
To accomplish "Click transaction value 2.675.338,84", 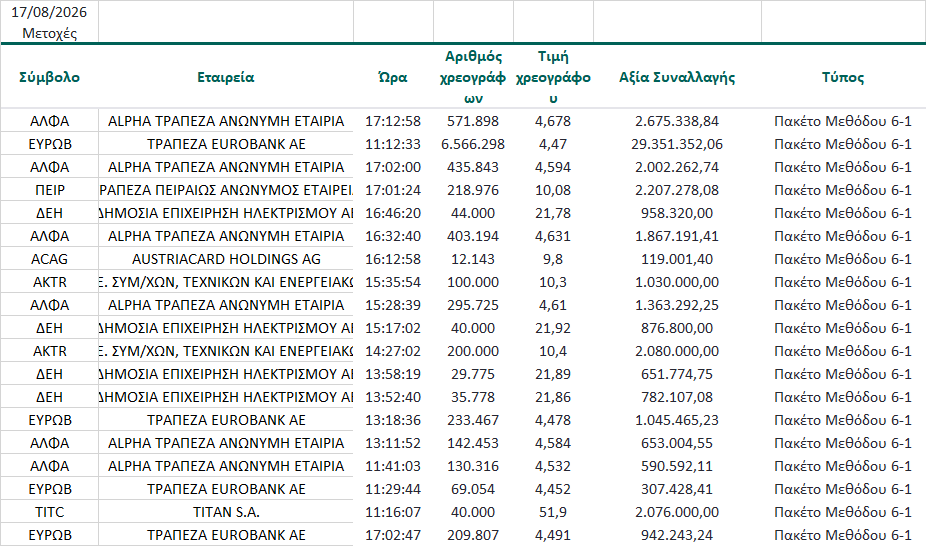I will pyautogui.click(x=677, y=121).
